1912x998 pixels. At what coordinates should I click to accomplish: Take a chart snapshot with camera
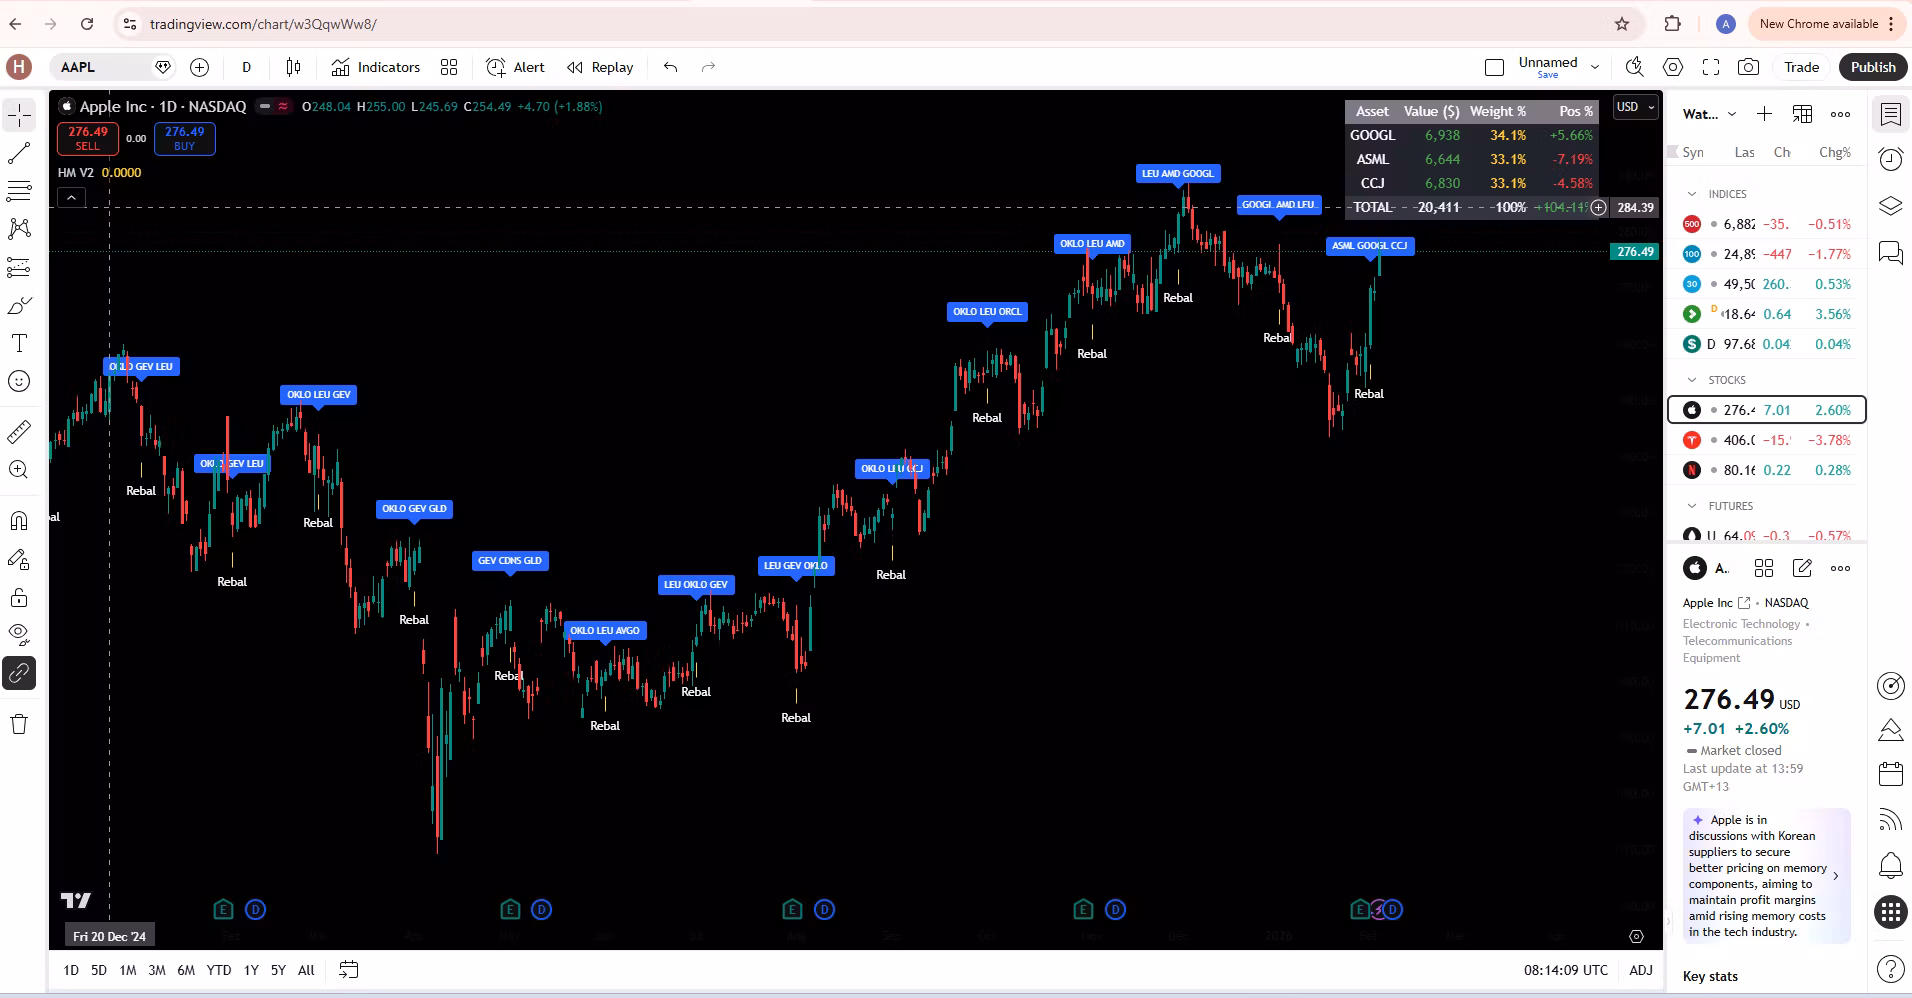tap(1749, 67)
